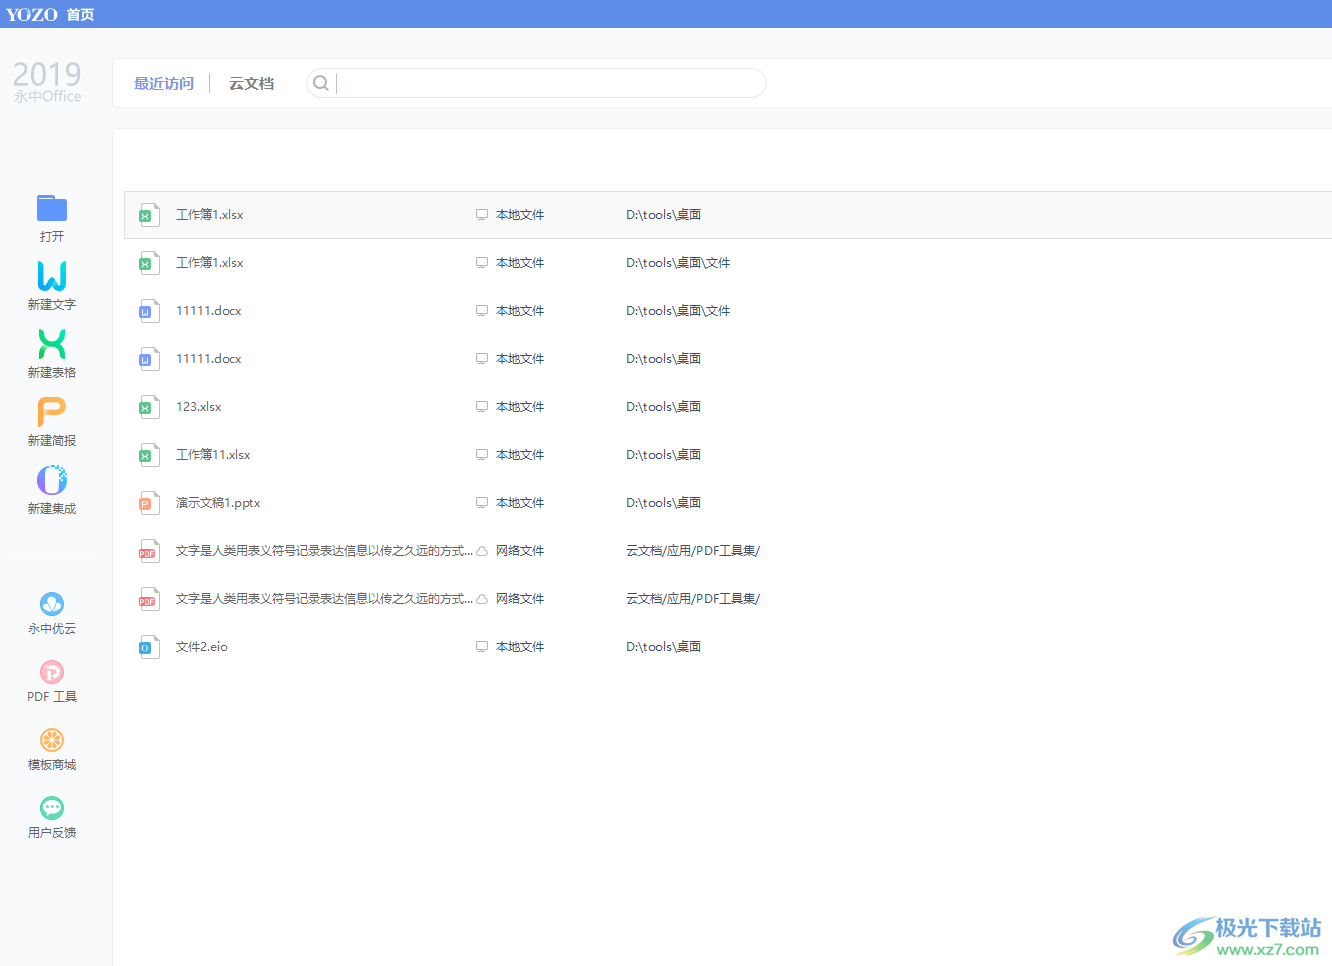
Task: Create a new presentation (新建简报)
Action: pyautogui.click(x=52, y=421)
